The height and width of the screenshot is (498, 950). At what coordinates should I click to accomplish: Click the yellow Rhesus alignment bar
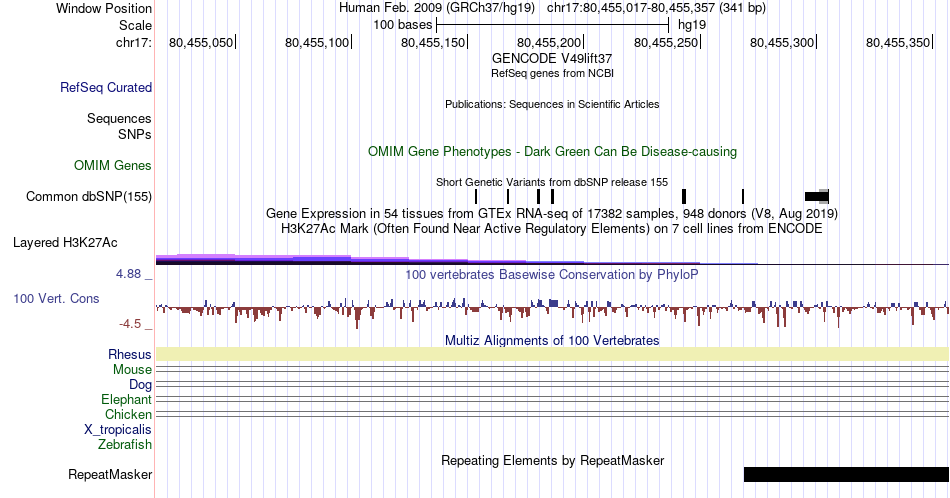click(552, 354)
